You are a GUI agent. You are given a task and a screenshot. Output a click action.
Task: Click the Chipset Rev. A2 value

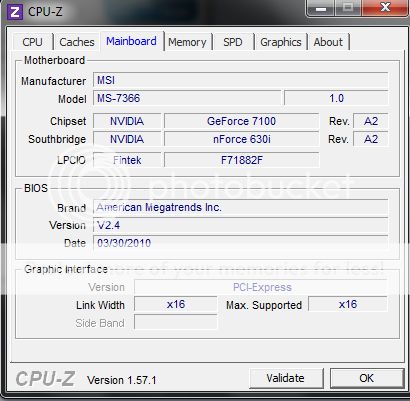point(371,121)
